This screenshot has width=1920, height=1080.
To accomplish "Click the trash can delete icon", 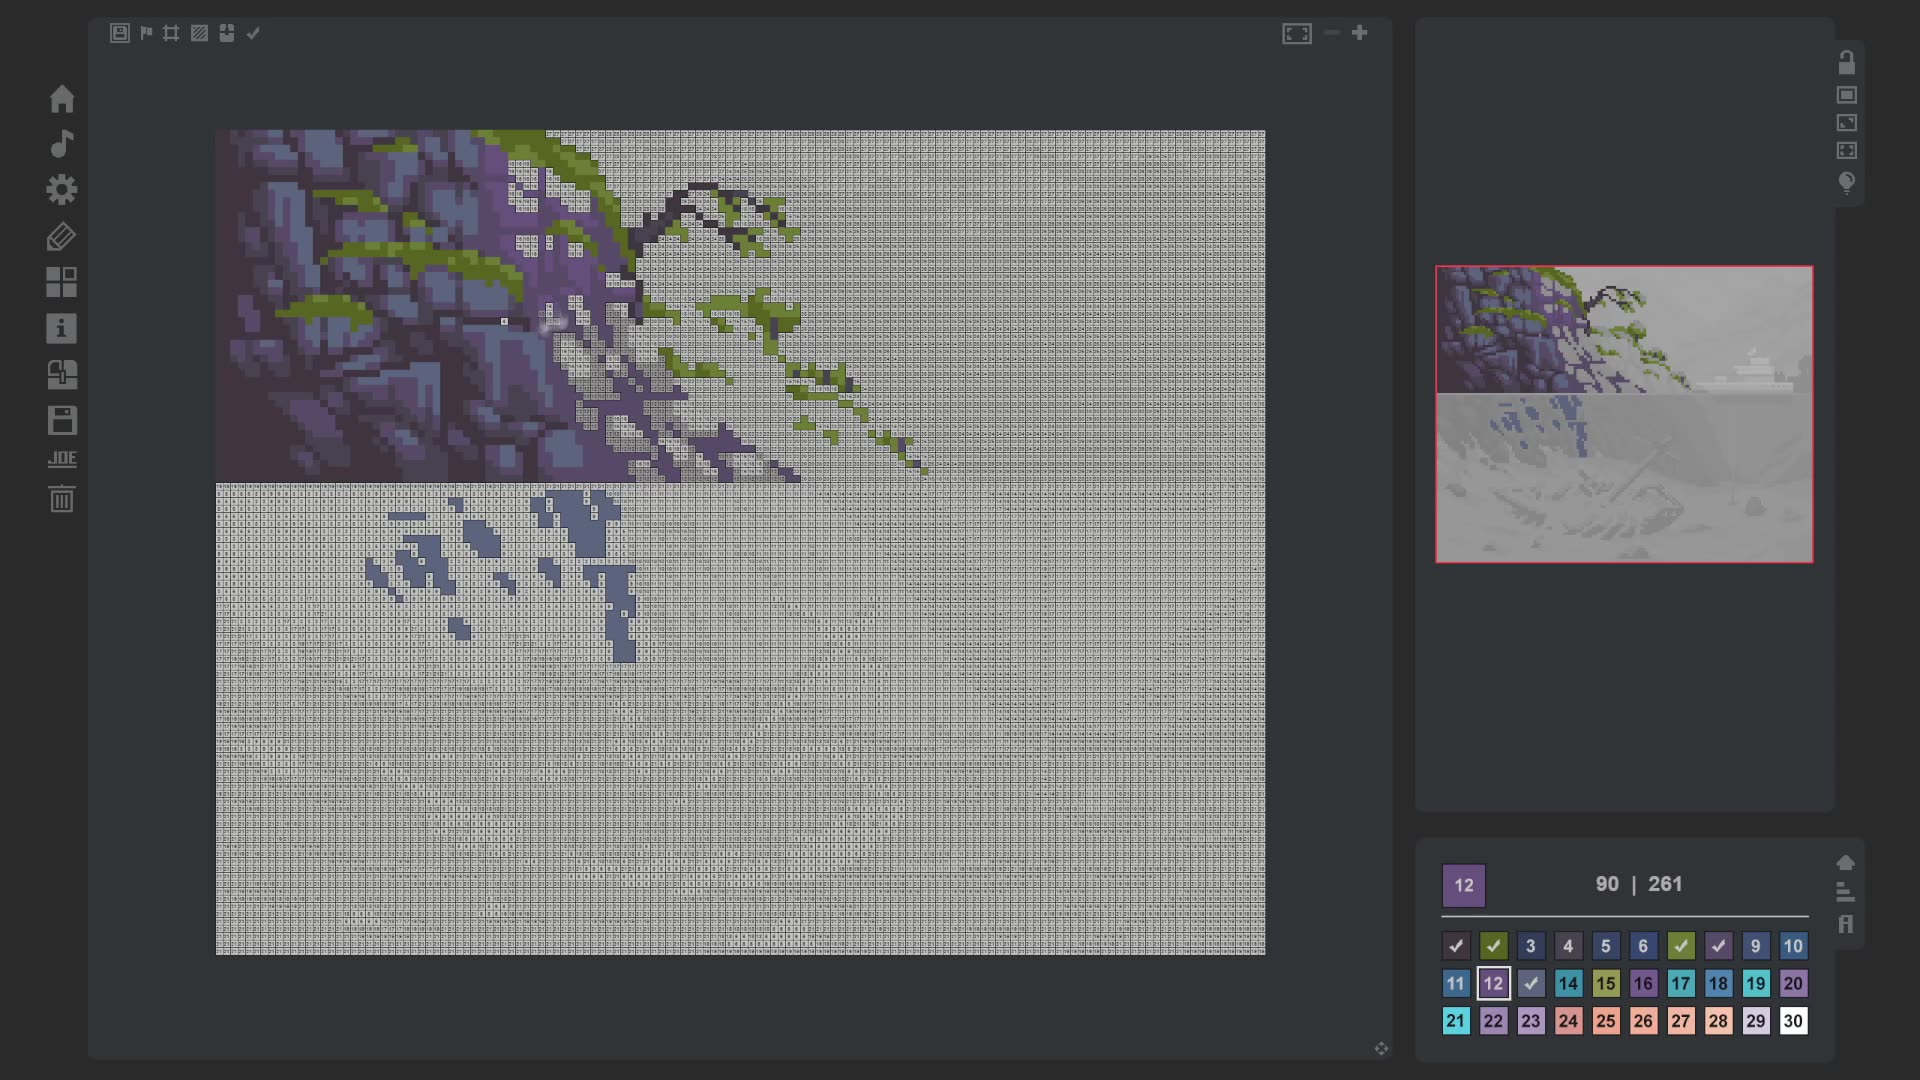I will pyautogui.click(x=62, y=498).
